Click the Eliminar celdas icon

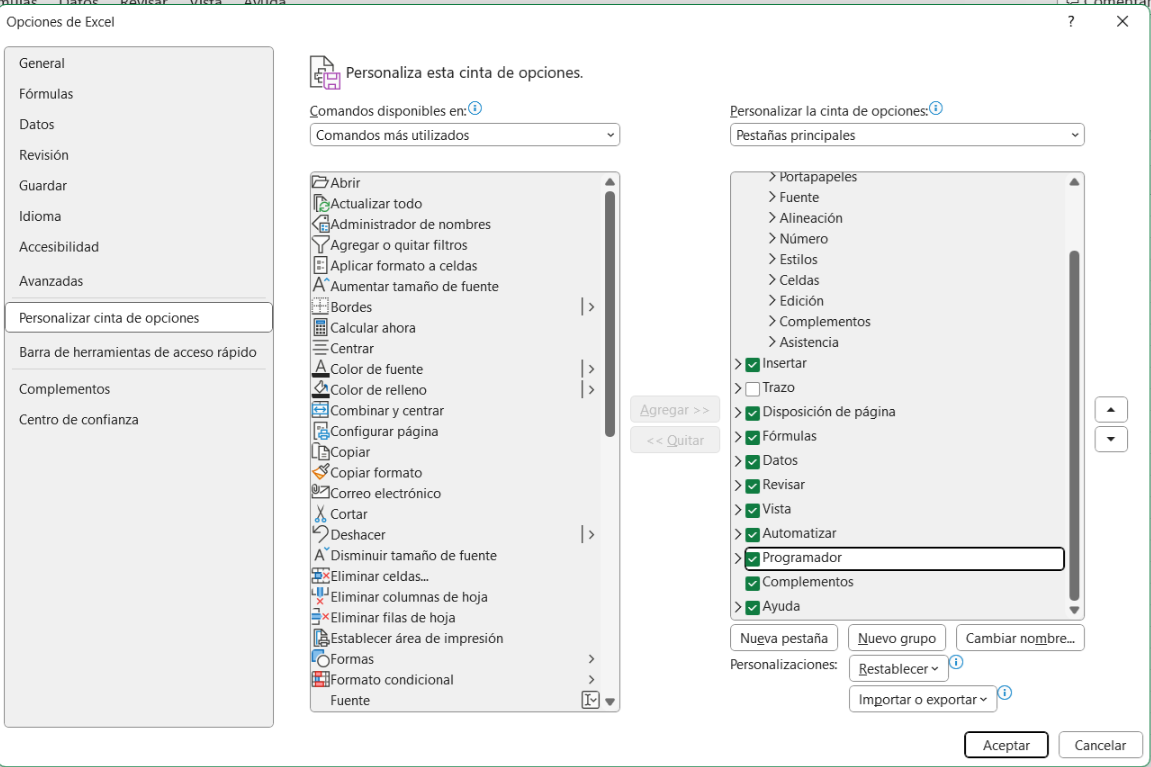[x=320, y=575]
